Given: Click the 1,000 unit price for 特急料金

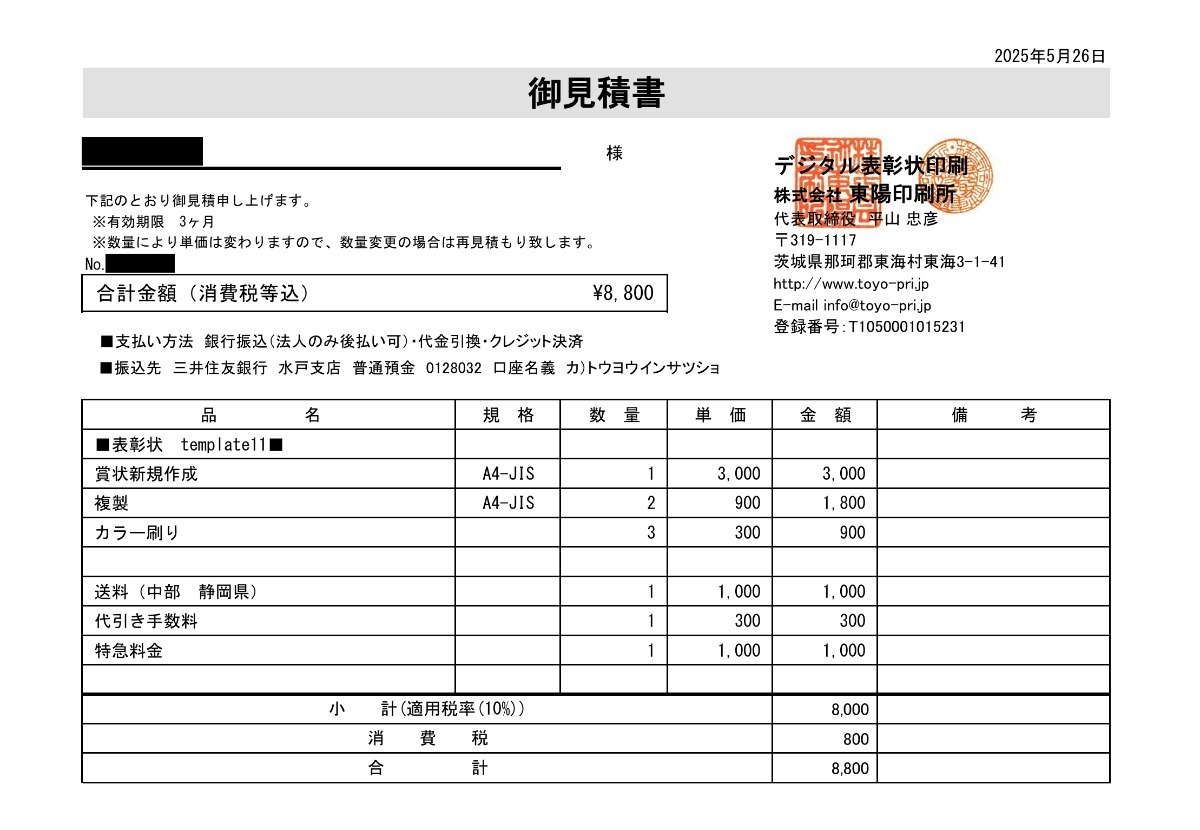Looking at the screenshot, I should tap(739, 650).
